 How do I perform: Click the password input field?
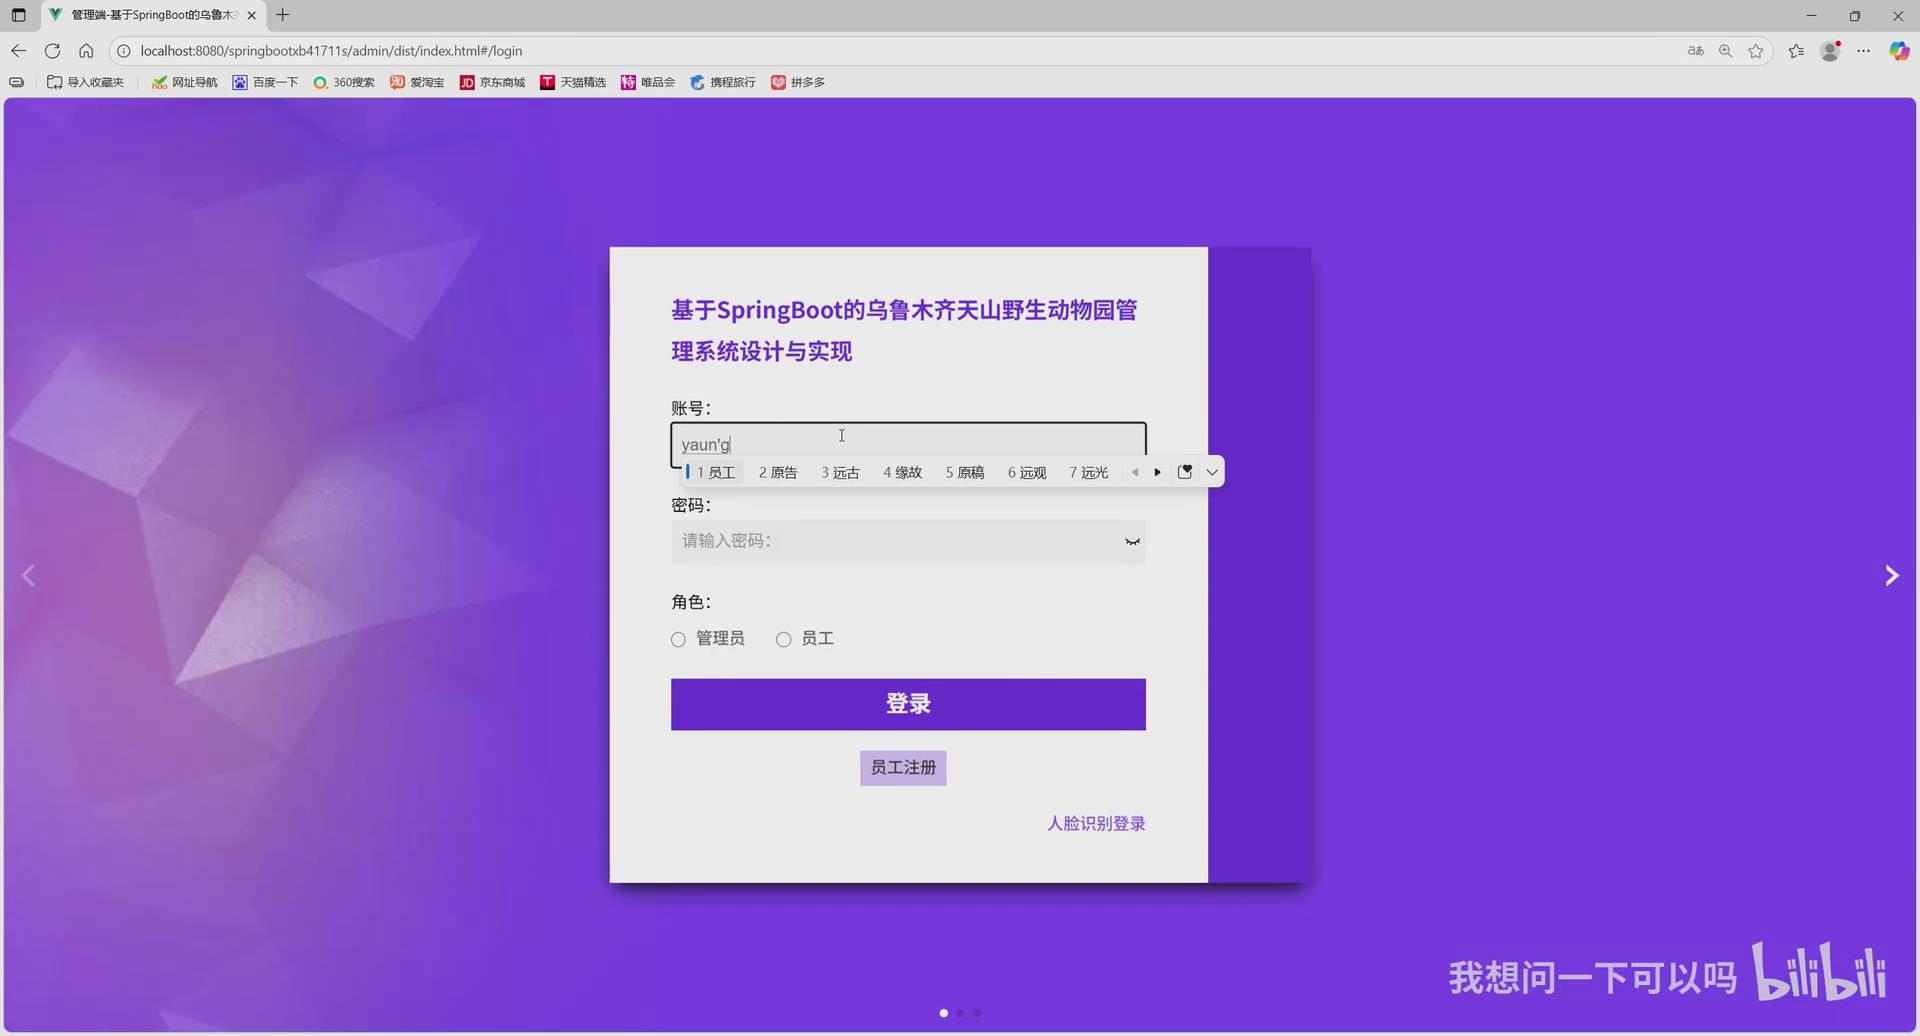907,541
